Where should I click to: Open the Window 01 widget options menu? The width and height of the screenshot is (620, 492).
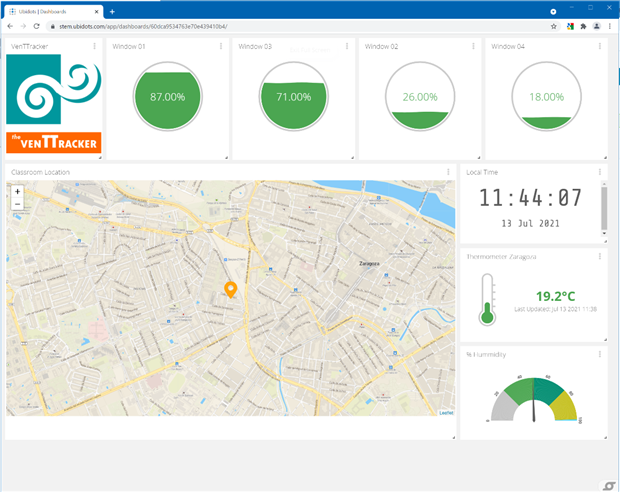pos(221,46)
